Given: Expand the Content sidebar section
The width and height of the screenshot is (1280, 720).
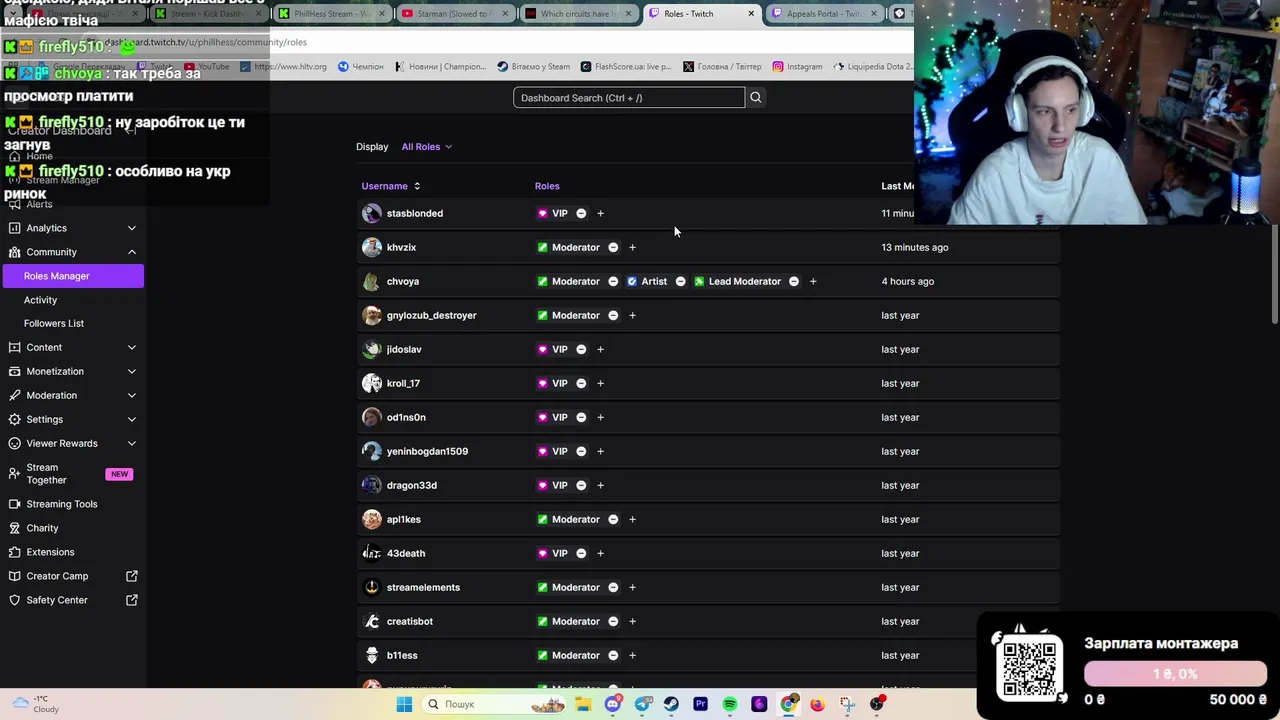Looking at the screenshot, I should tap(131, 347).
